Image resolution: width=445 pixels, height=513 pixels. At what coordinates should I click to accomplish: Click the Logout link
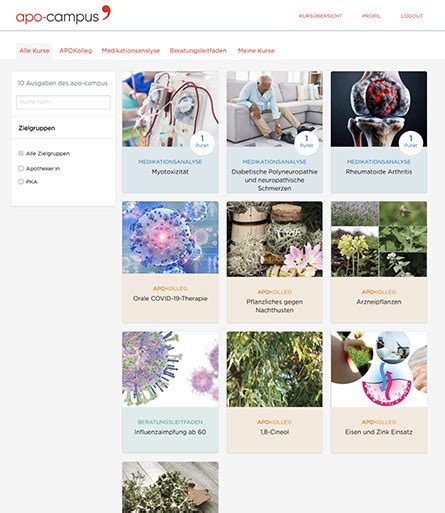412,16
